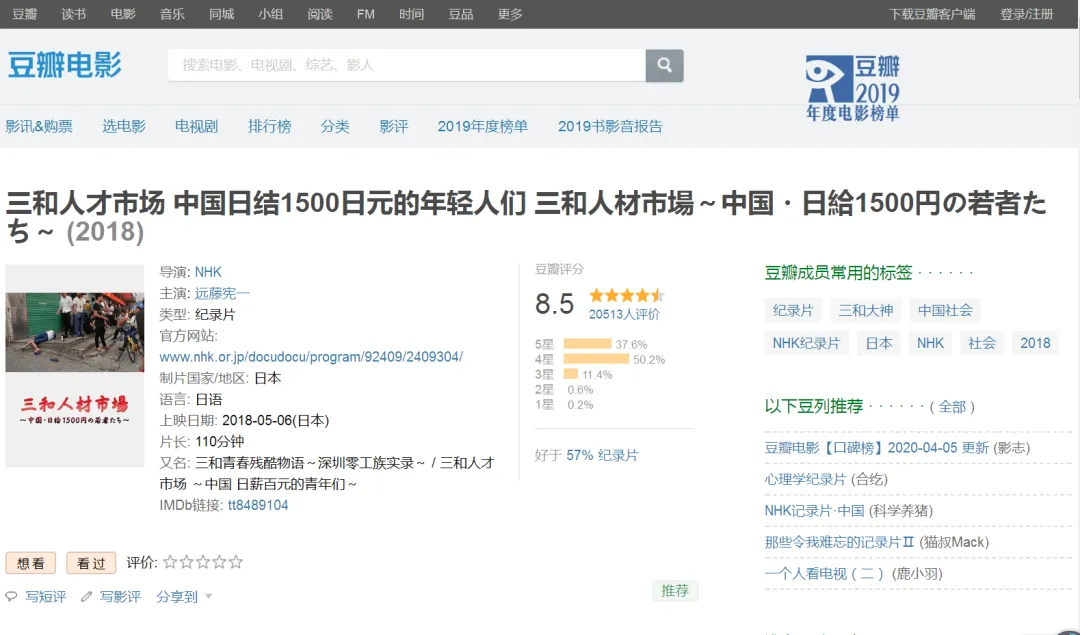Viewport: 1080px width, 635px height.
Task: Open the 更多 menu in top bar
Action: 510,14
